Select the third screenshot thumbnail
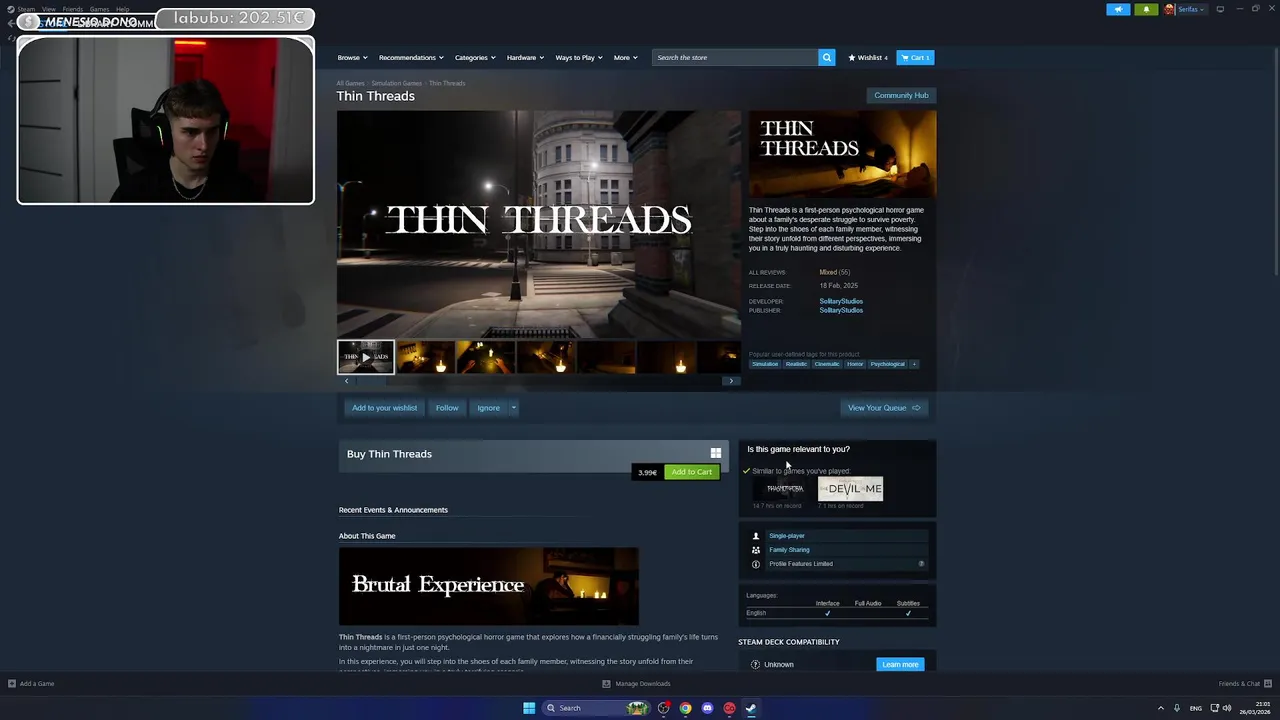This screenshot has width=1280, height=720. coord(485,357)
